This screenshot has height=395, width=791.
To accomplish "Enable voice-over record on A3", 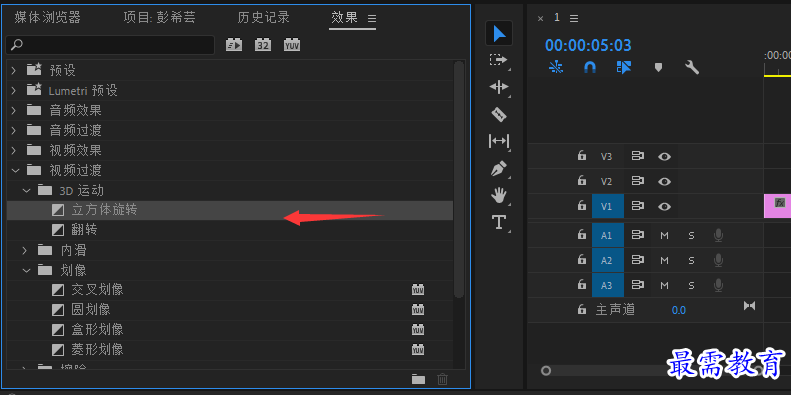I will point(718,286).
